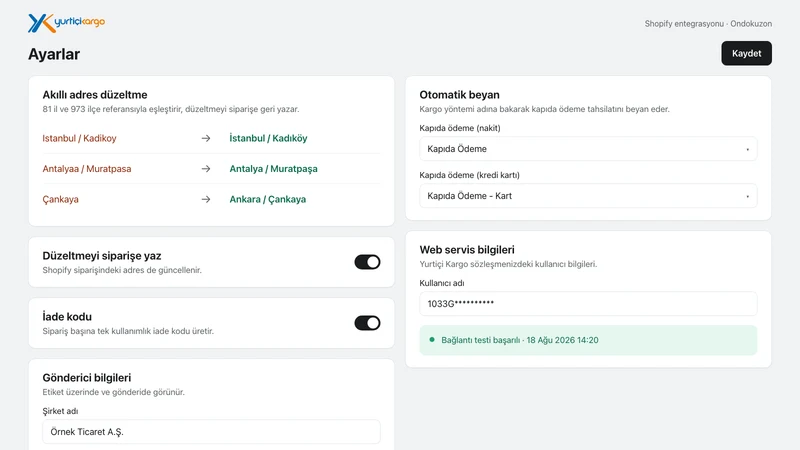The image size is (800, 450).
Task: Click the 'Düzeltmeyi siparişe yaz' card title
Action: 102,256
